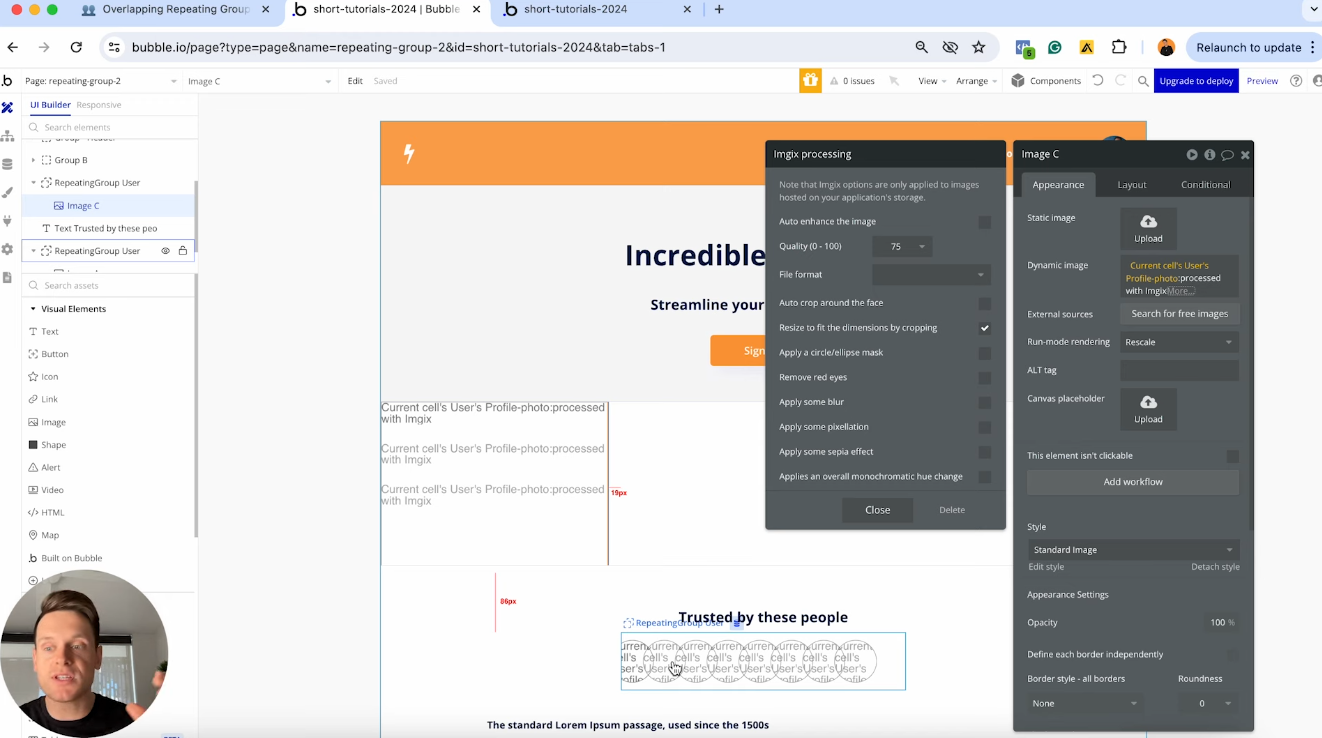The height and width of the screenshot is (738, 1322).
Task: Click the comment bubble icon in the Image C panel
Action: coord(1227,155)
